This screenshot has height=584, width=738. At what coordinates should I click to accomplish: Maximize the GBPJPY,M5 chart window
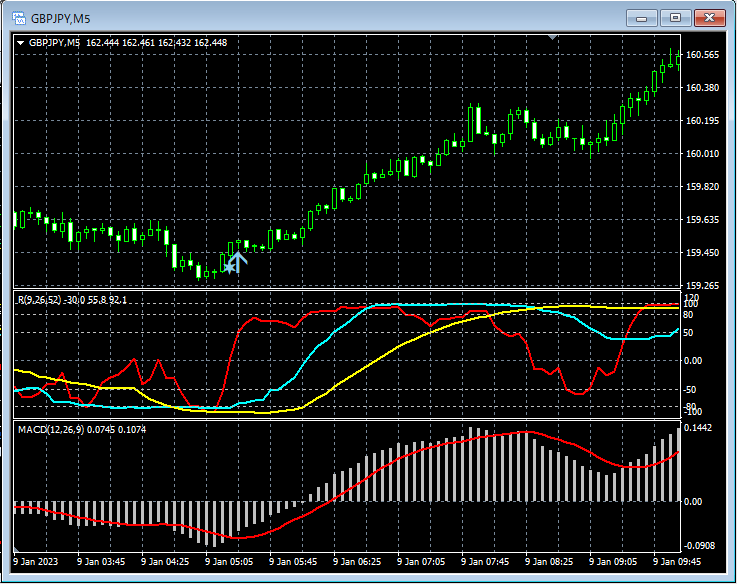[676, 18]
